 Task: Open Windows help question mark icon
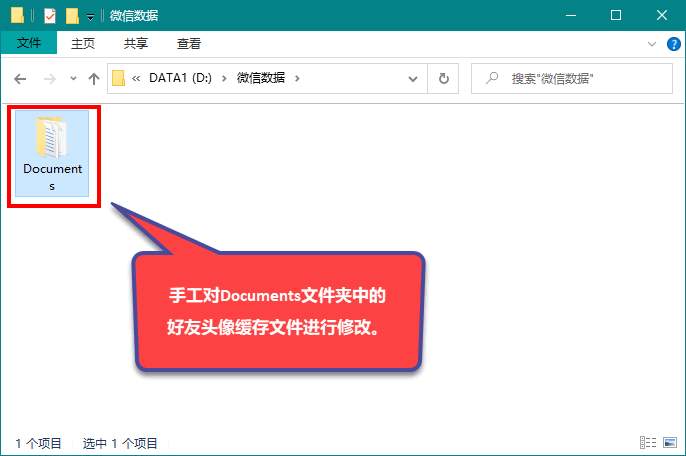click(673, 44)
